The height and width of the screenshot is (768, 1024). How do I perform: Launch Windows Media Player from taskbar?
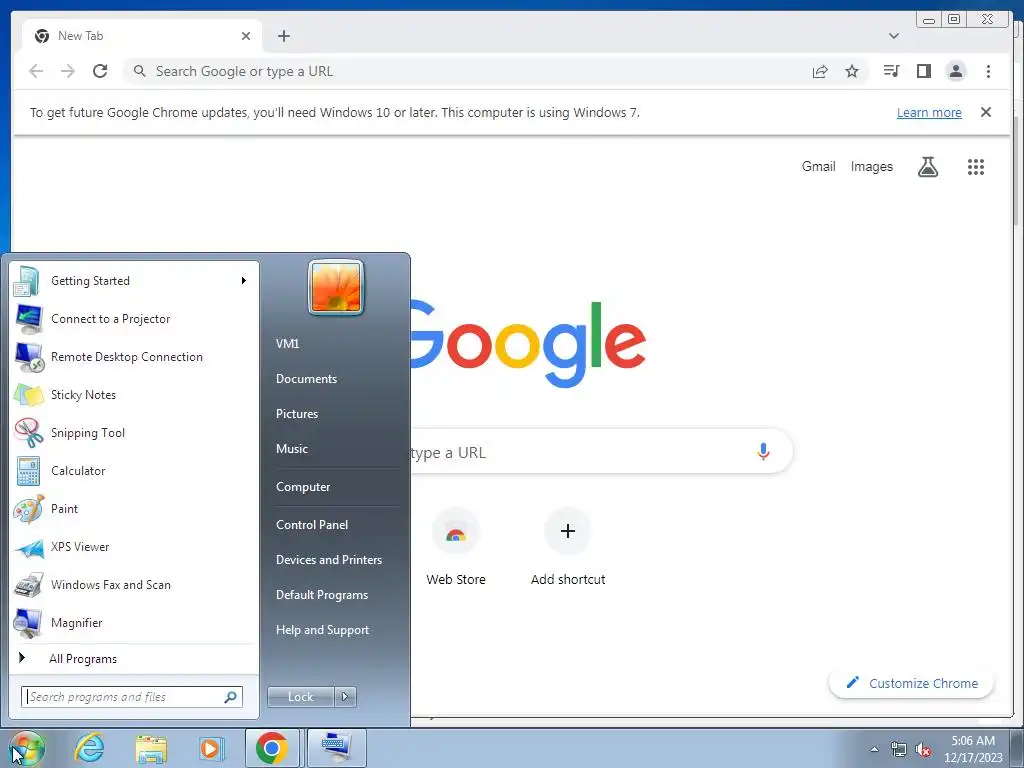[210, 748]
